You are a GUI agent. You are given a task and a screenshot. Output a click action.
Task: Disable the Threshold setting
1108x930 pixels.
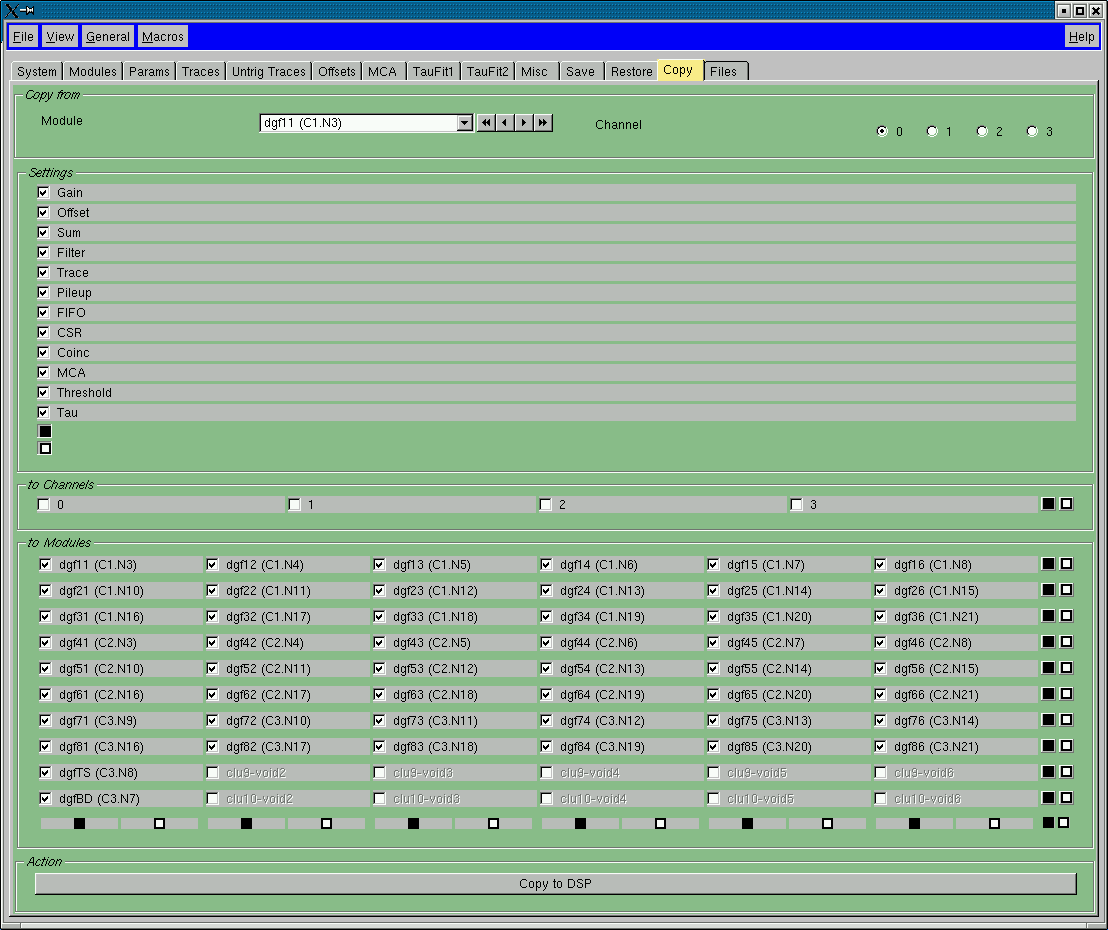coord(44,392)
